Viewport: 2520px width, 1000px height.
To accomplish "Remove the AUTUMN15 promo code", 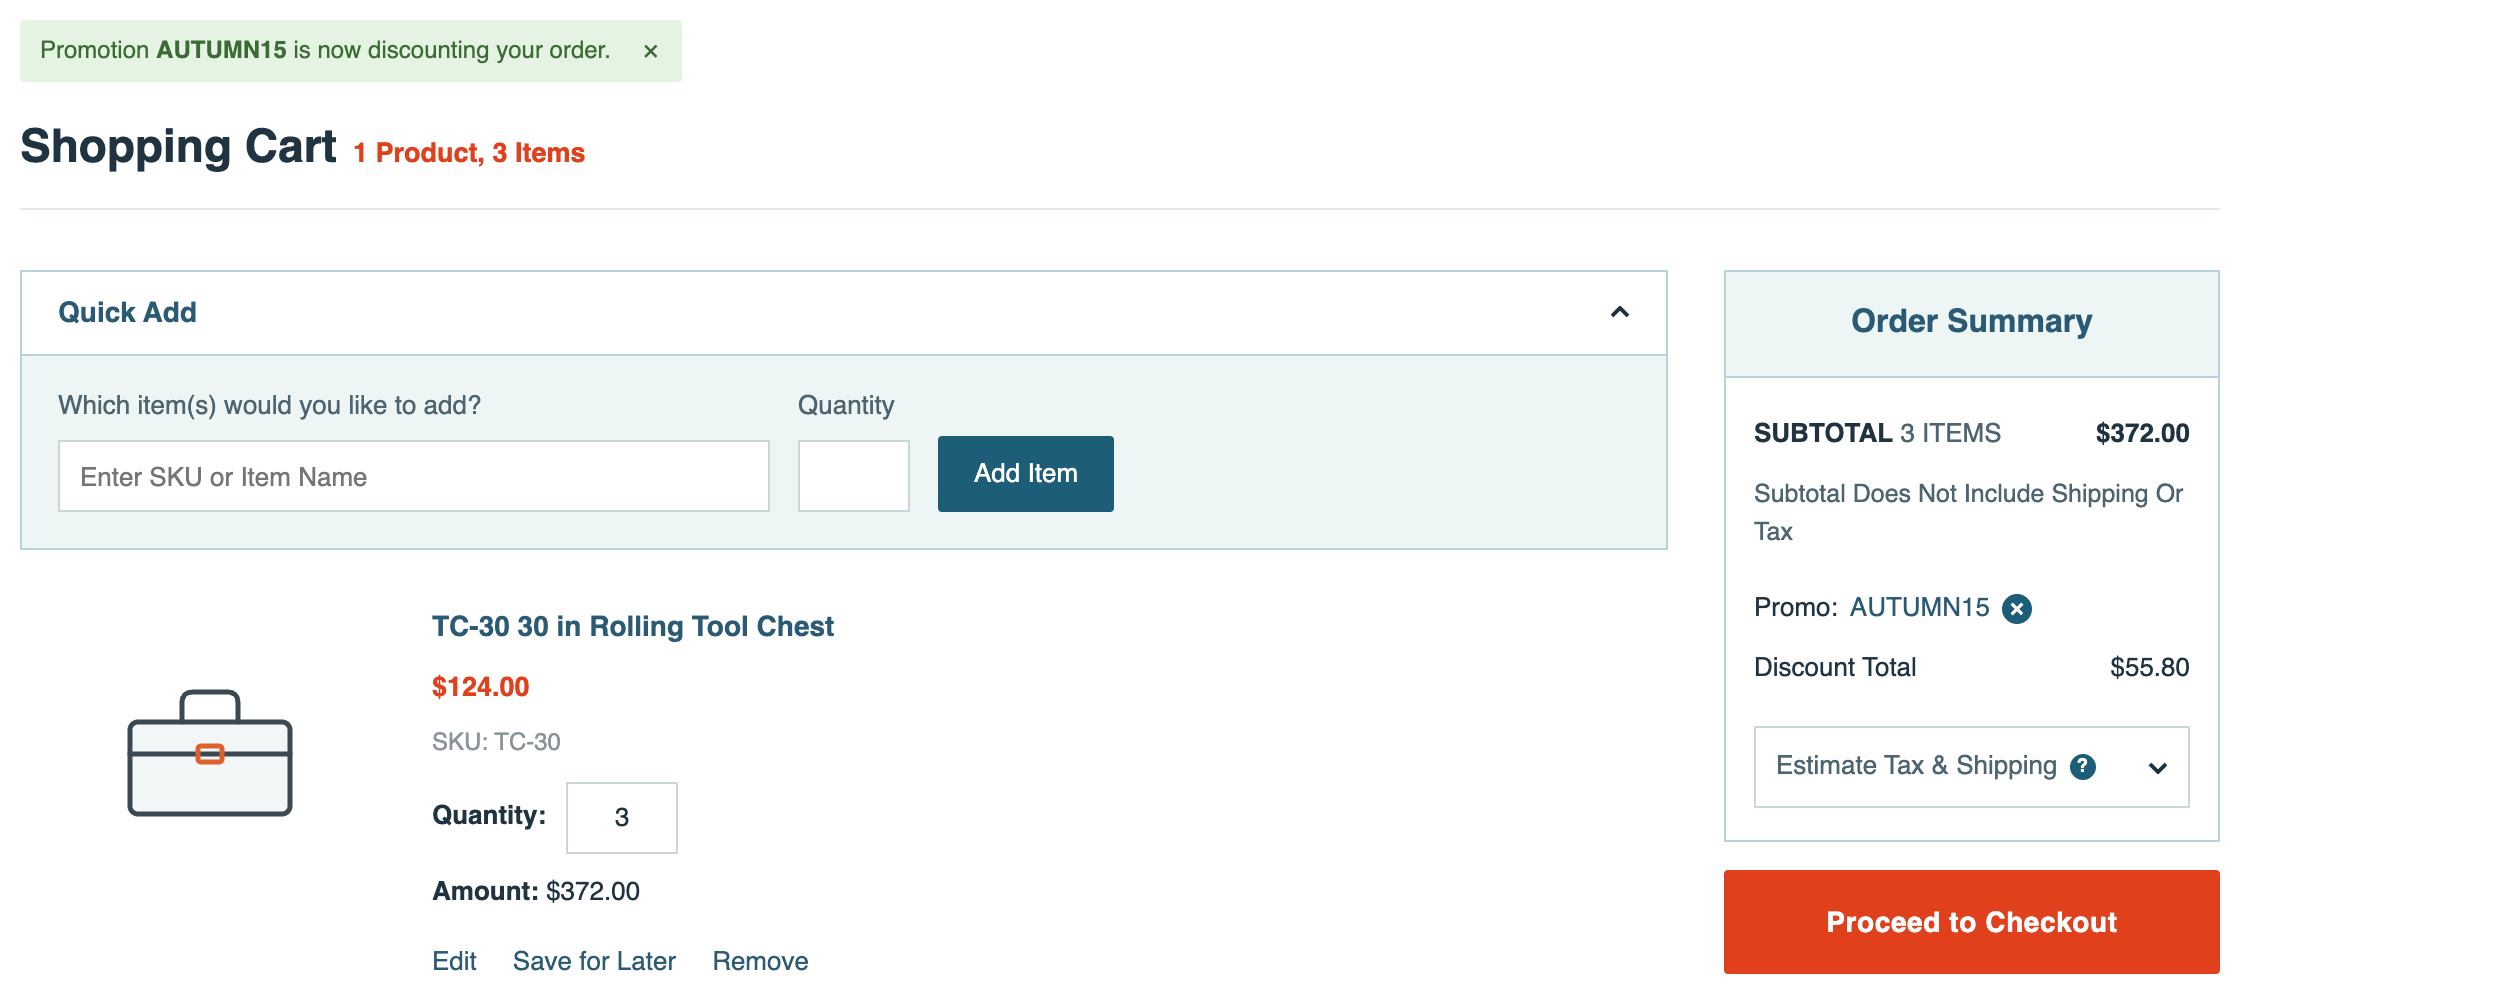I will 2016,608.
